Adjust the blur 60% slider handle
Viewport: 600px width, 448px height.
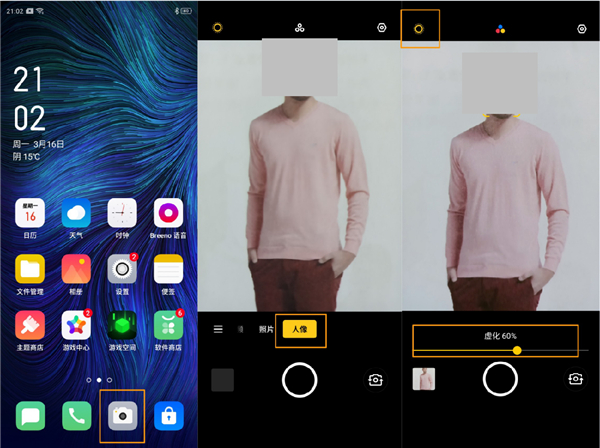click(x=517, y=350)
